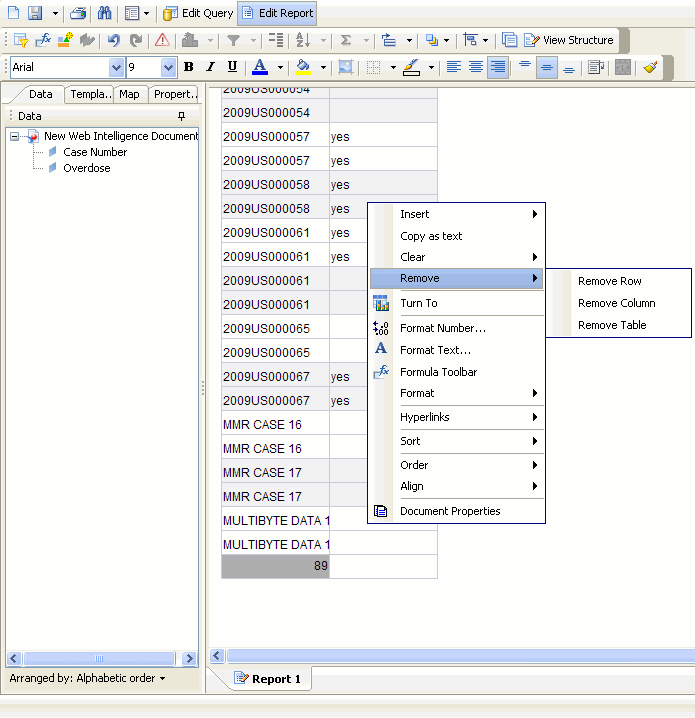695x718 pixels.
Task: Click the Edit Query button
Action: [x=198, y=13]
